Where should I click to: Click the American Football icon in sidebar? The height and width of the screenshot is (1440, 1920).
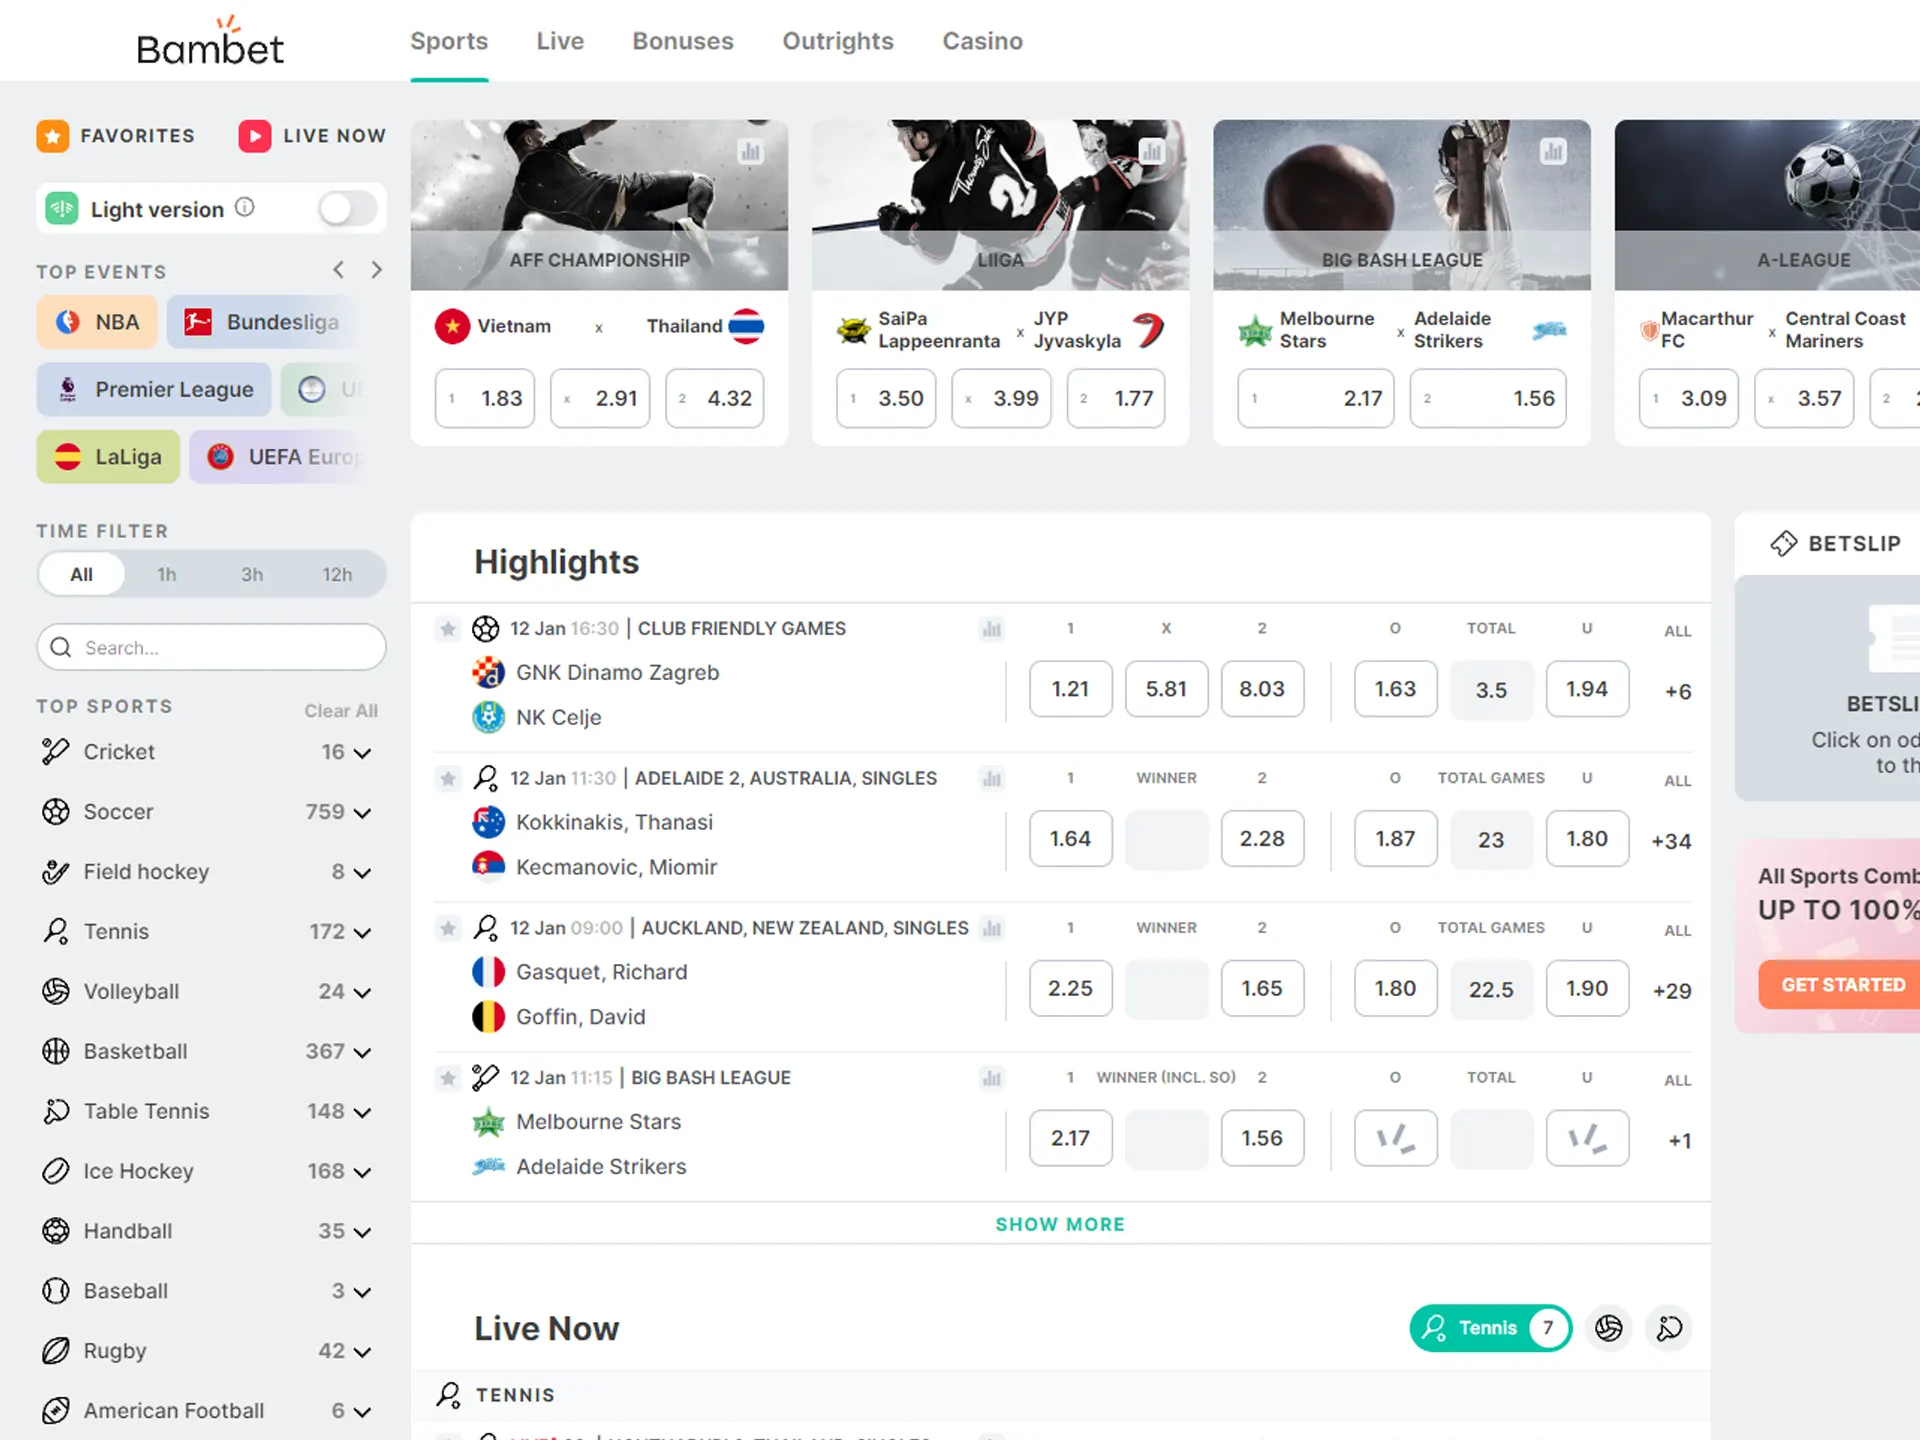coord(56,1411)
